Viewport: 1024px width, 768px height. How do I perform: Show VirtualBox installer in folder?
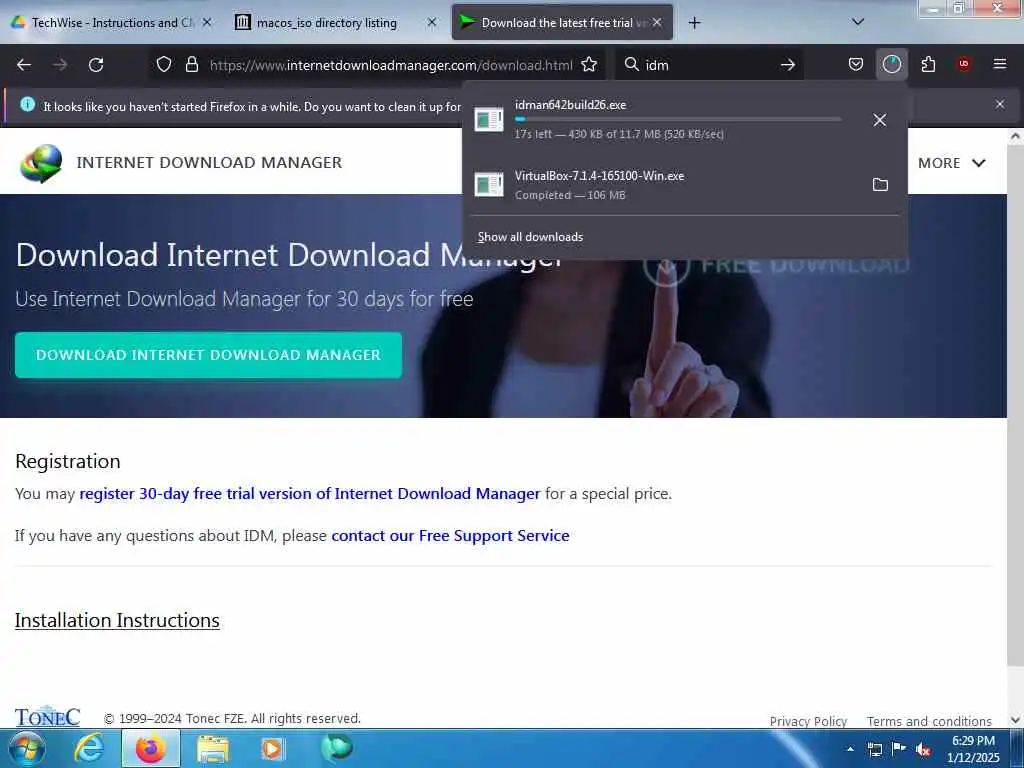(880, 185)
